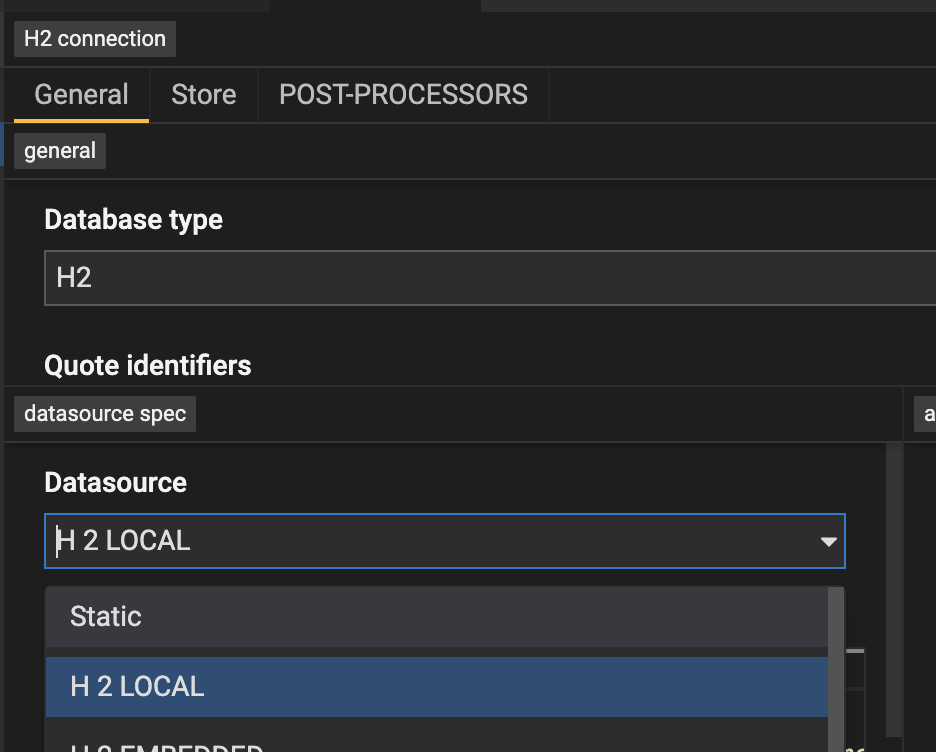Screen dimensions: 936x752
Task: Click the Quote identifiers heading
Action: pyautogui.click(x=147, y=365)
